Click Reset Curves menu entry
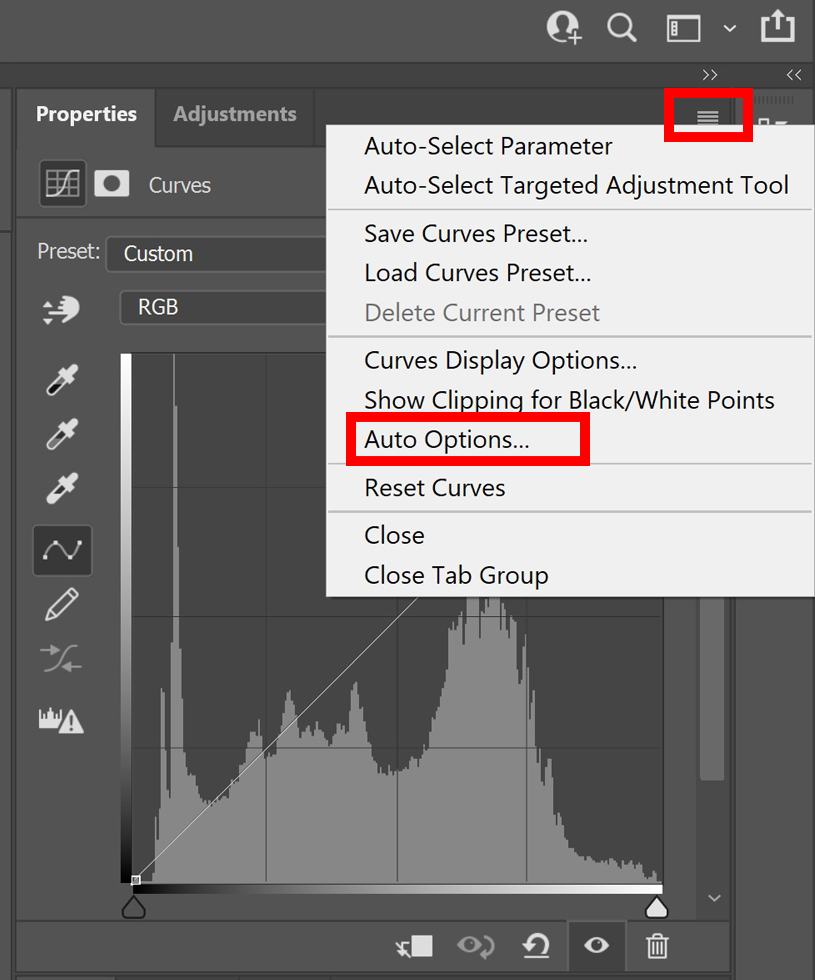 [x=435, y=488]
